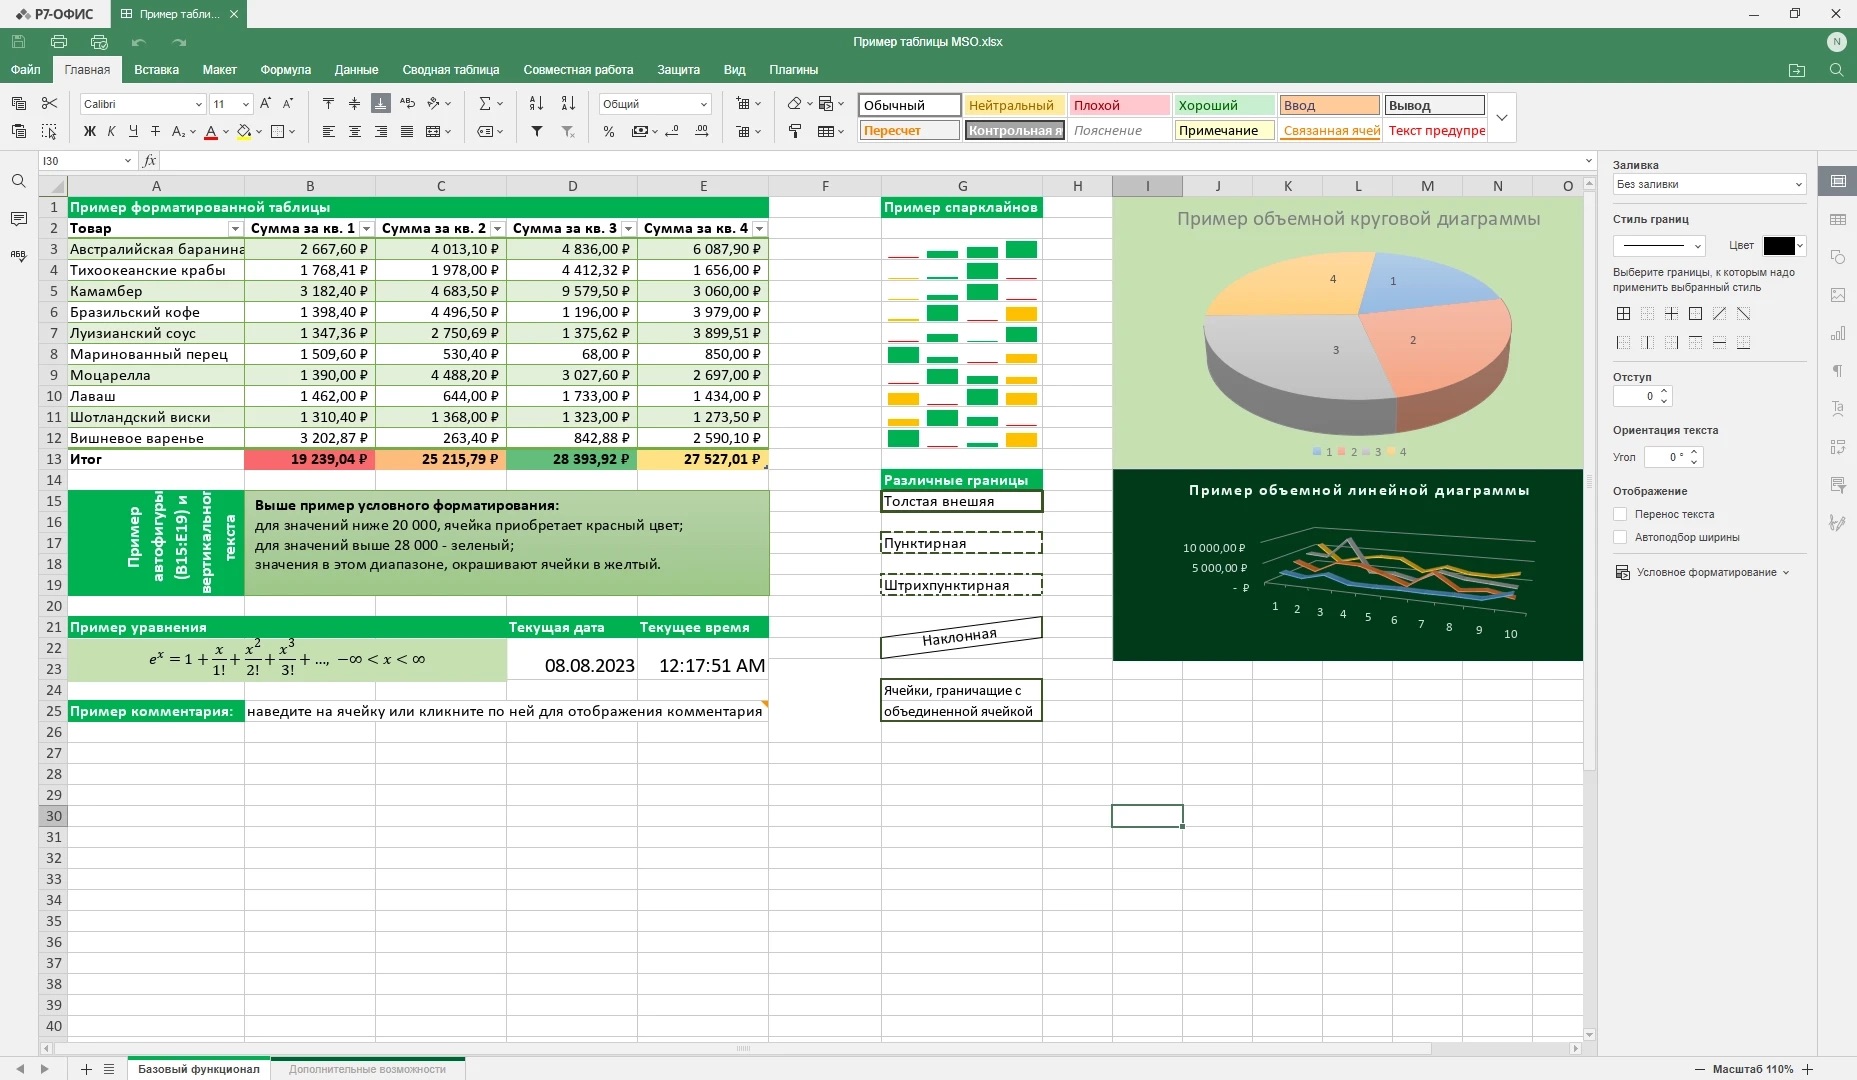Click the filter funnel icon
This screenshot has height=1080, width=1857.
point(537,131)
